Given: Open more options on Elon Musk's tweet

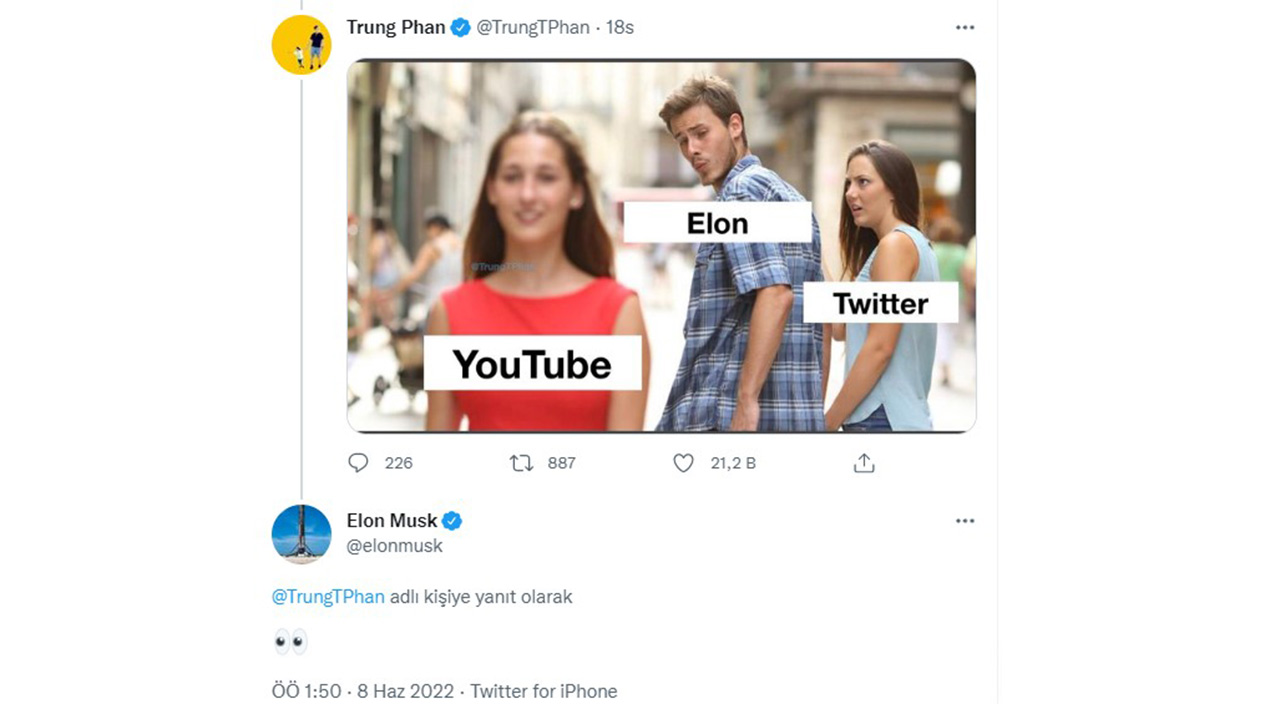Looking at the screenshot, I should (964, 521).
